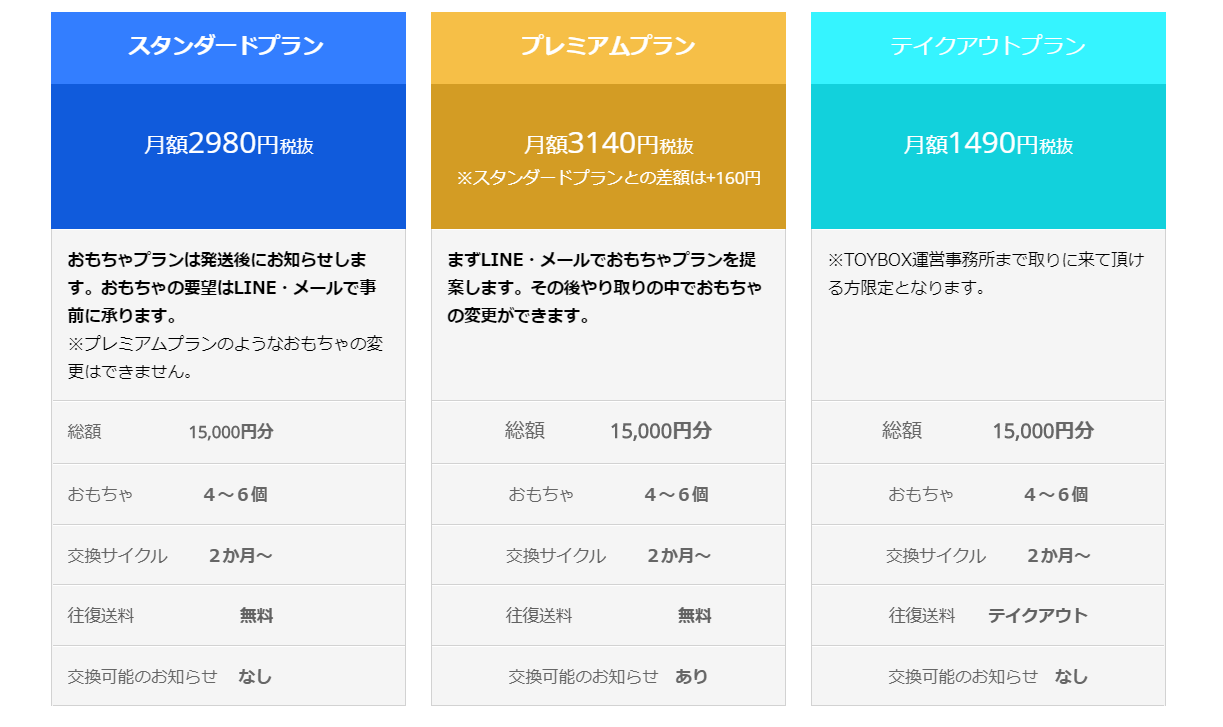Click the TOYBOX運営事務所 pickup note
Image resolution: width=1223 pixels, height=727 pixels.
pos(986,274)
